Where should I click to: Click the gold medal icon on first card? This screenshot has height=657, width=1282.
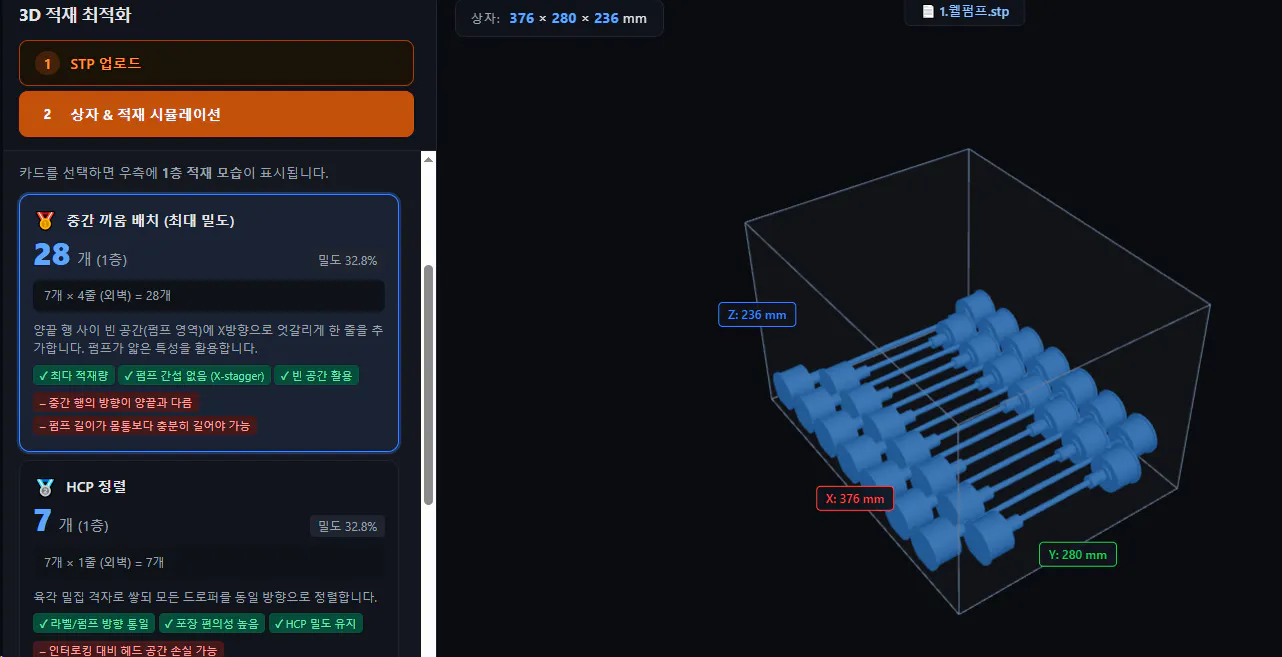pos(45,220)
